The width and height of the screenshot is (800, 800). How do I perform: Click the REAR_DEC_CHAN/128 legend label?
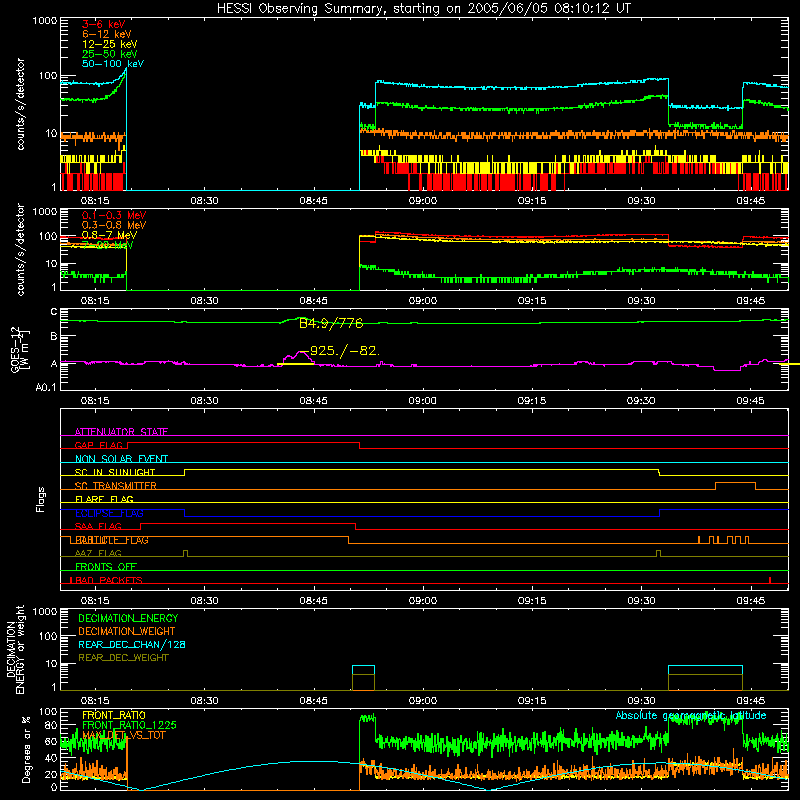coord(132,644)
